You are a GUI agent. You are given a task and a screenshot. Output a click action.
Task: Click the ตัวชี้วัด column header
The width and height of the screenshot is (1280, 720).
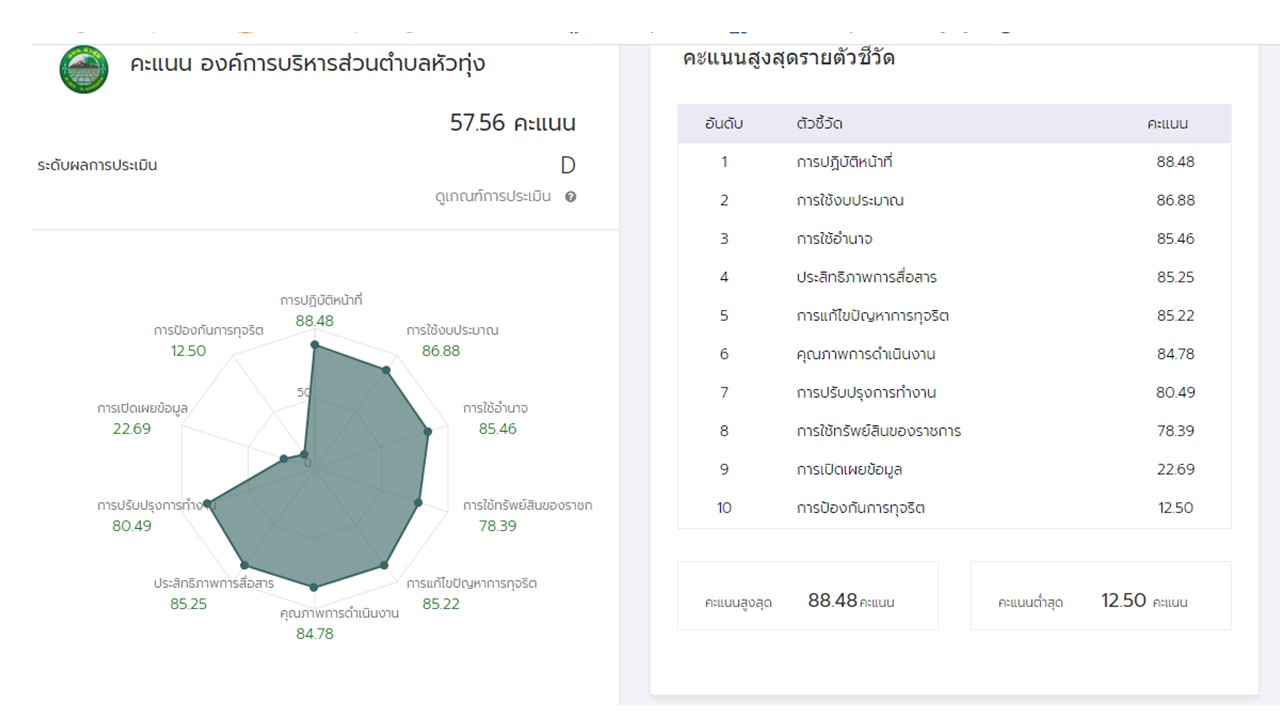click(819, 124)
